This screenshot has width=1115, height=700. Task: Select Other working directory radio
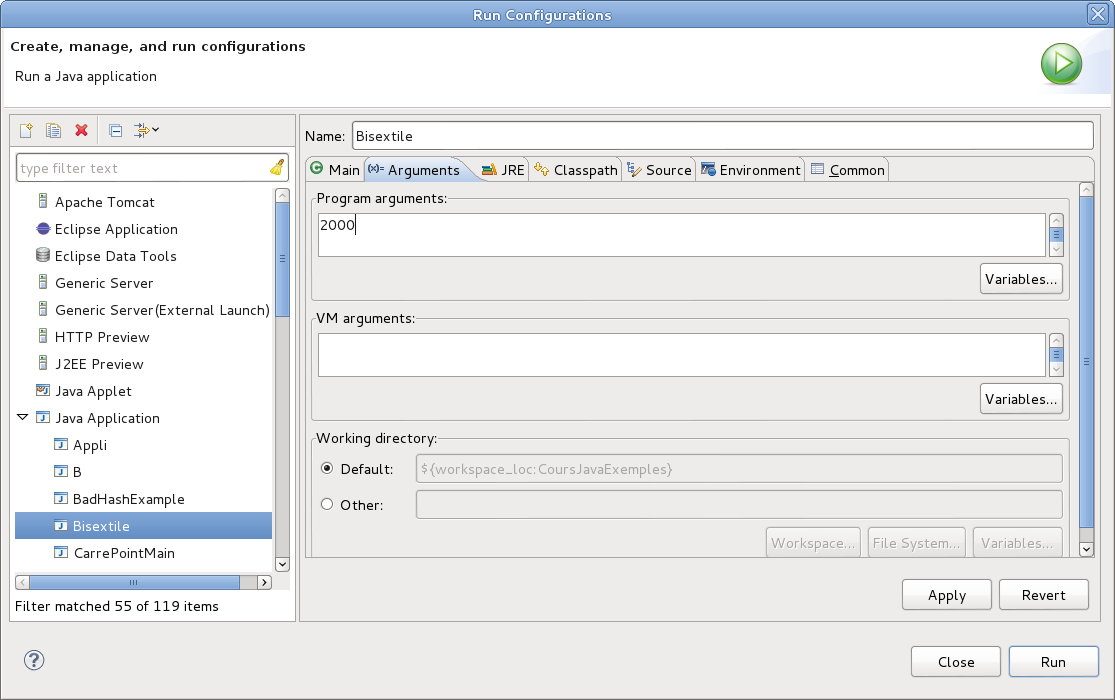[327, 504]
